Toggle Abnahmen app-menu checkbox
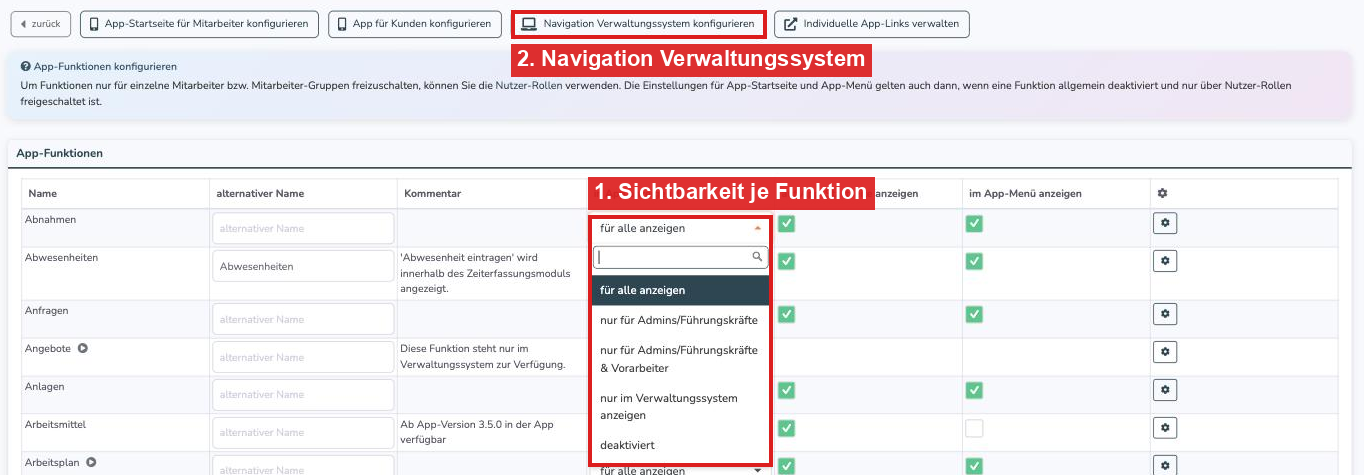 [x=974, y=224]
